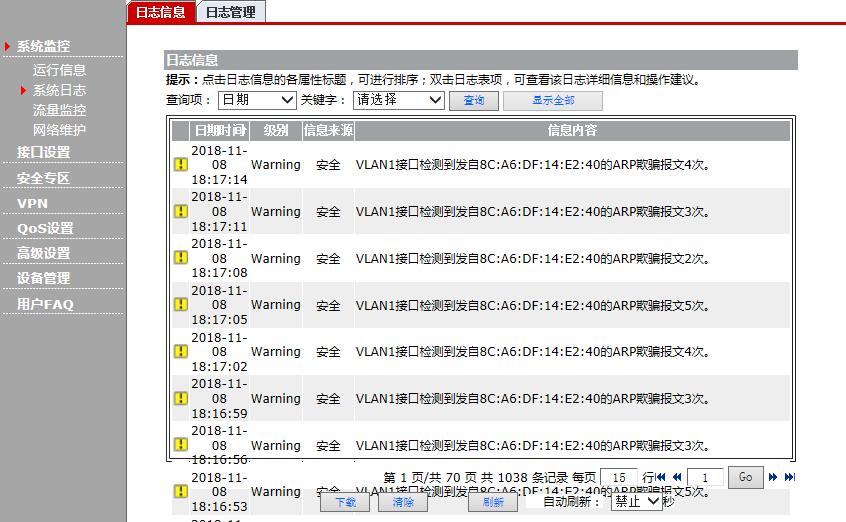Click the 显示全部 button
This screenshot has height=522, width=846.
553,100
